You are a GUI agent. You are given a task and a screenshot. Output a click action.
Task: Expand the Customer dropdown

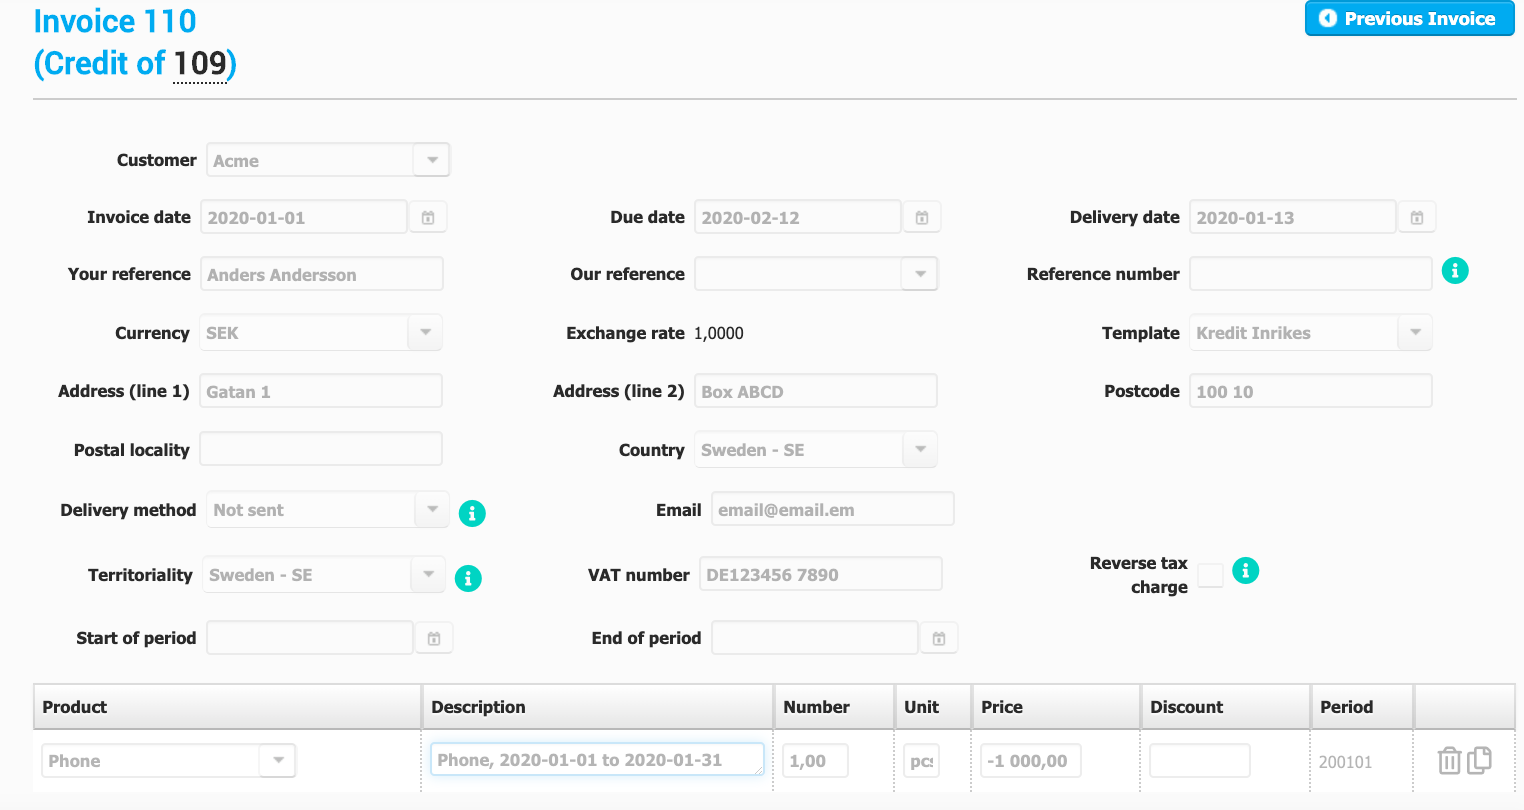(432, 160)
